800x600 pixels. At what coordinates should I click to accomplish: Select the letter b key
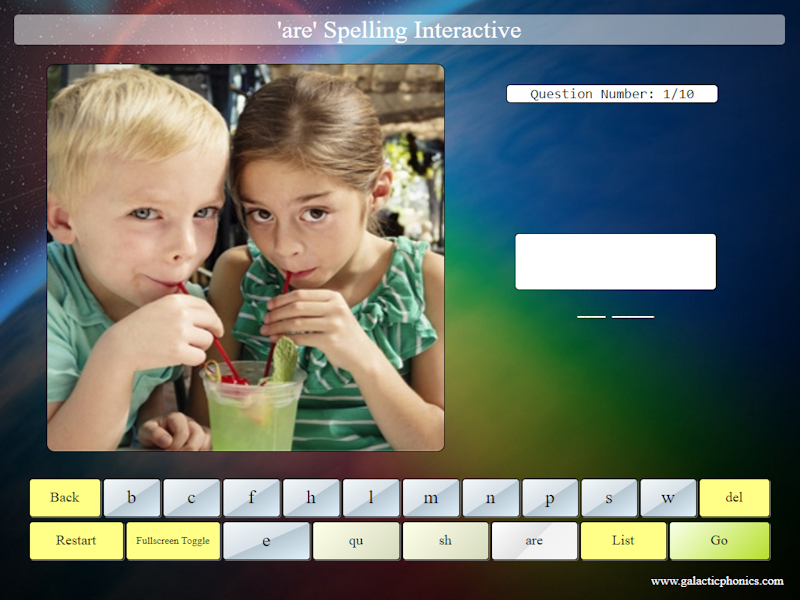(131, 497)
